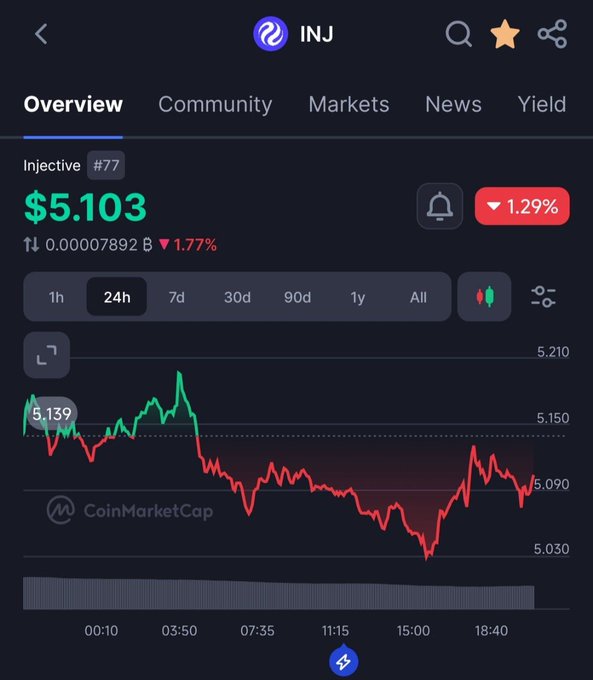The height and width of the screenshot is (680, 593).
Task: Tap the share icon
Action: pos(552,34)
